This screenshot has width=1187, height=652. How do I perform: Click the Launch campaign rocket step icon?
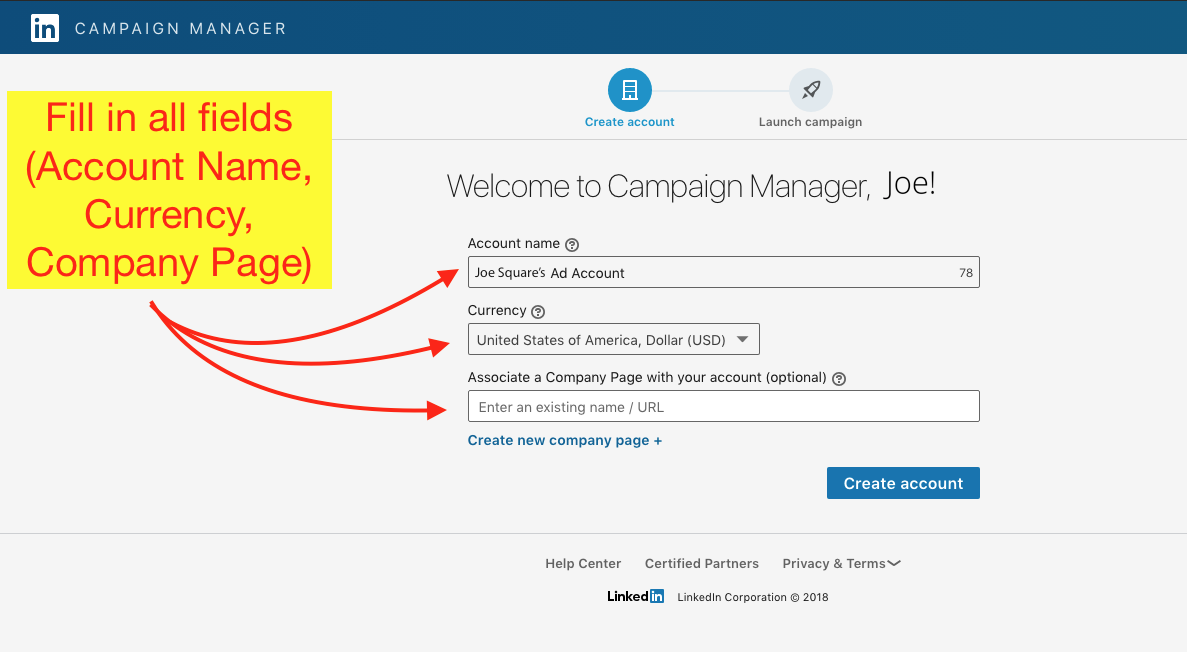(x=811, y=90)
